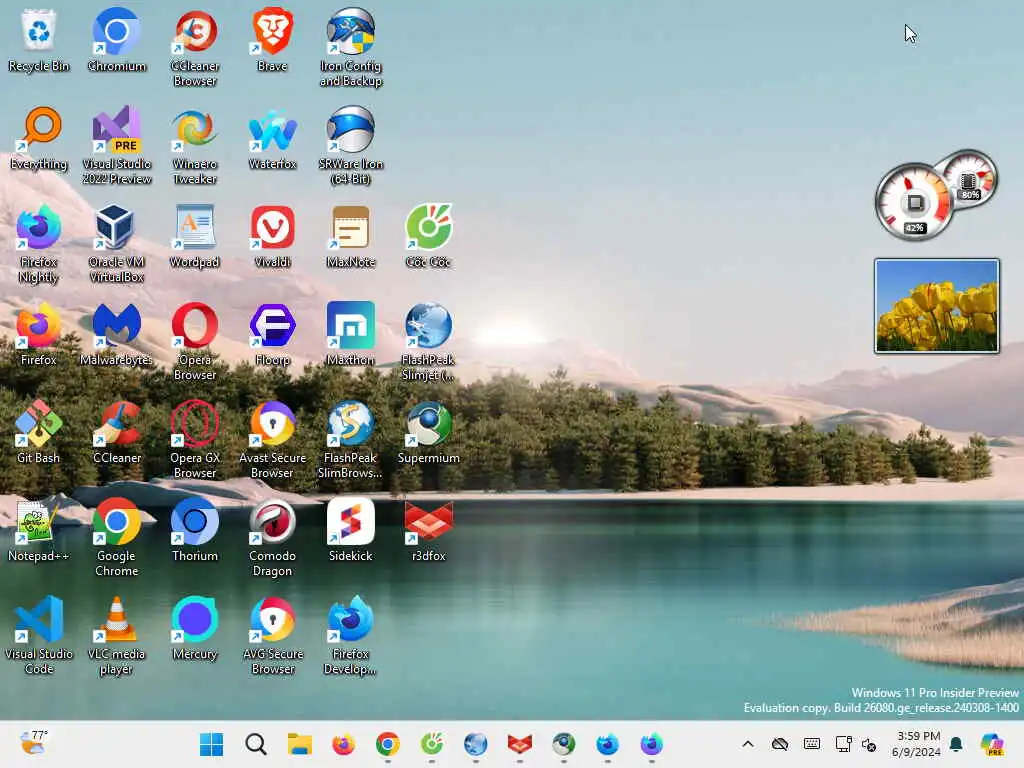
Task: Click the FlashPeak Slimjet desktop icon
Action: 428,342
